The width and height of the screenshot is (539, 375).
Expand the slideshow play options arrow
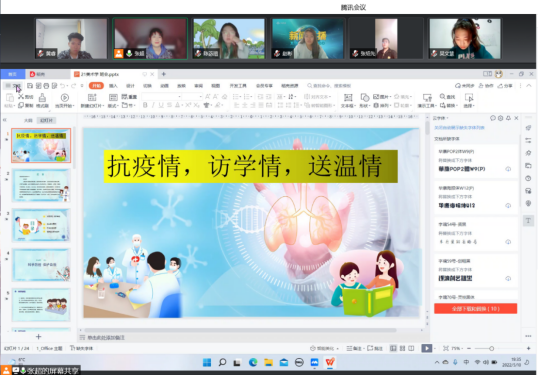[x=434, y=348]
